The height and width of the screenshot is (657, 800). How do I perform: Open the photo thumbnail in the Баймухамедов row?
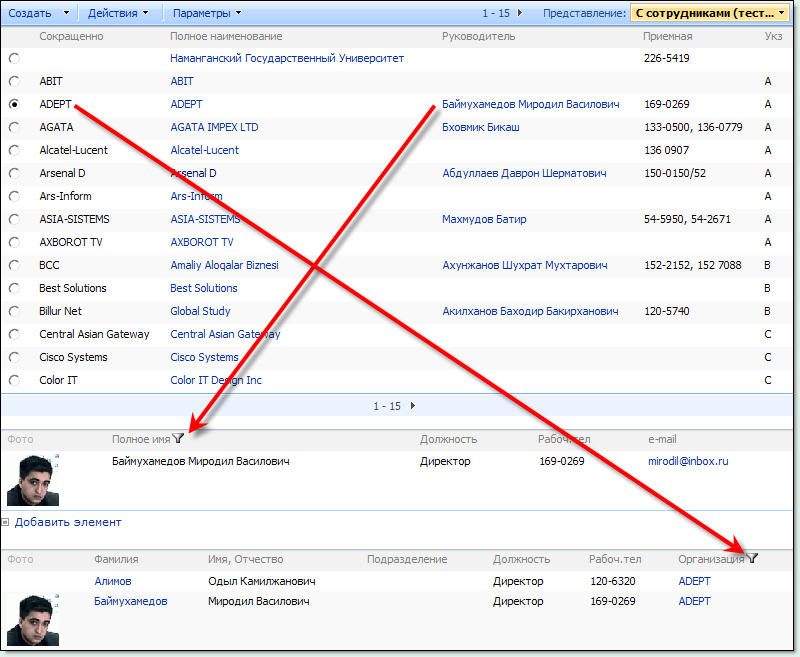click(x=33, y=620)
